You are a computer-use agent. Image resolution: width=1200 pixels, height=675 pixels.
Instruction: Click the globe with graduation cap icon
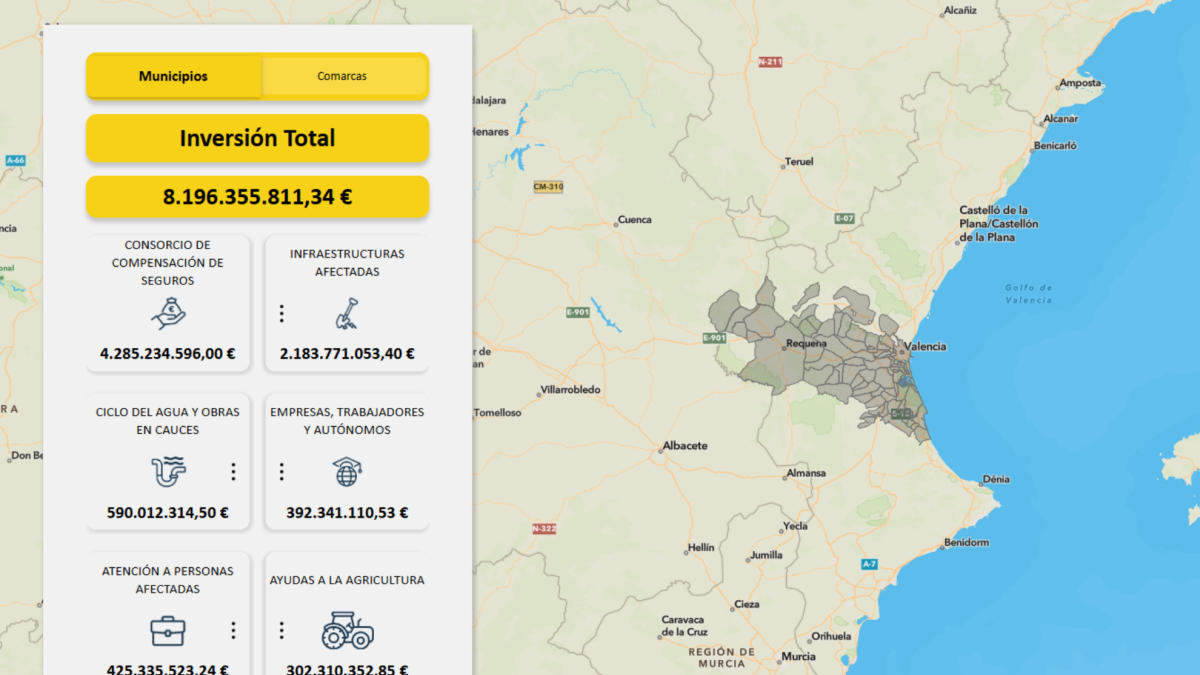tap(346, 471)
